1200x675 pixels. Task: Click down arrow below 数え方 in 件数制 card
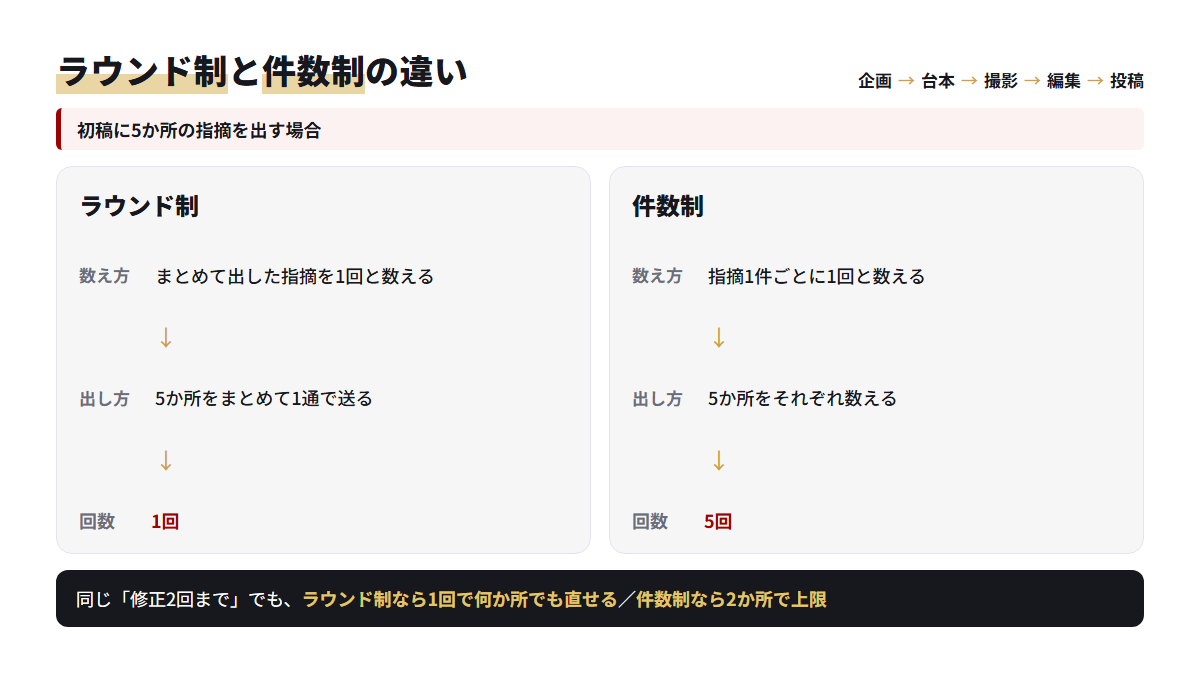(718, 338)
